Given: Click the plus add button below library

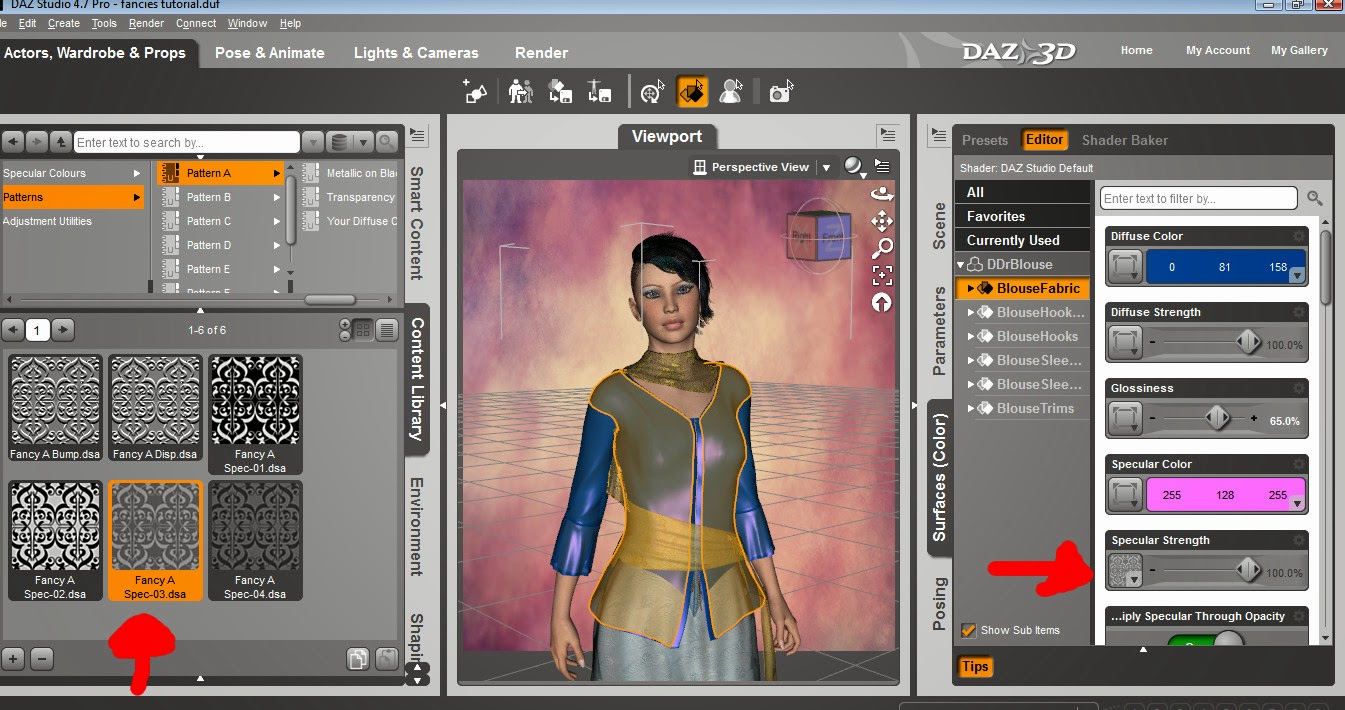Looking at the screenshot, I should point(13,659).
